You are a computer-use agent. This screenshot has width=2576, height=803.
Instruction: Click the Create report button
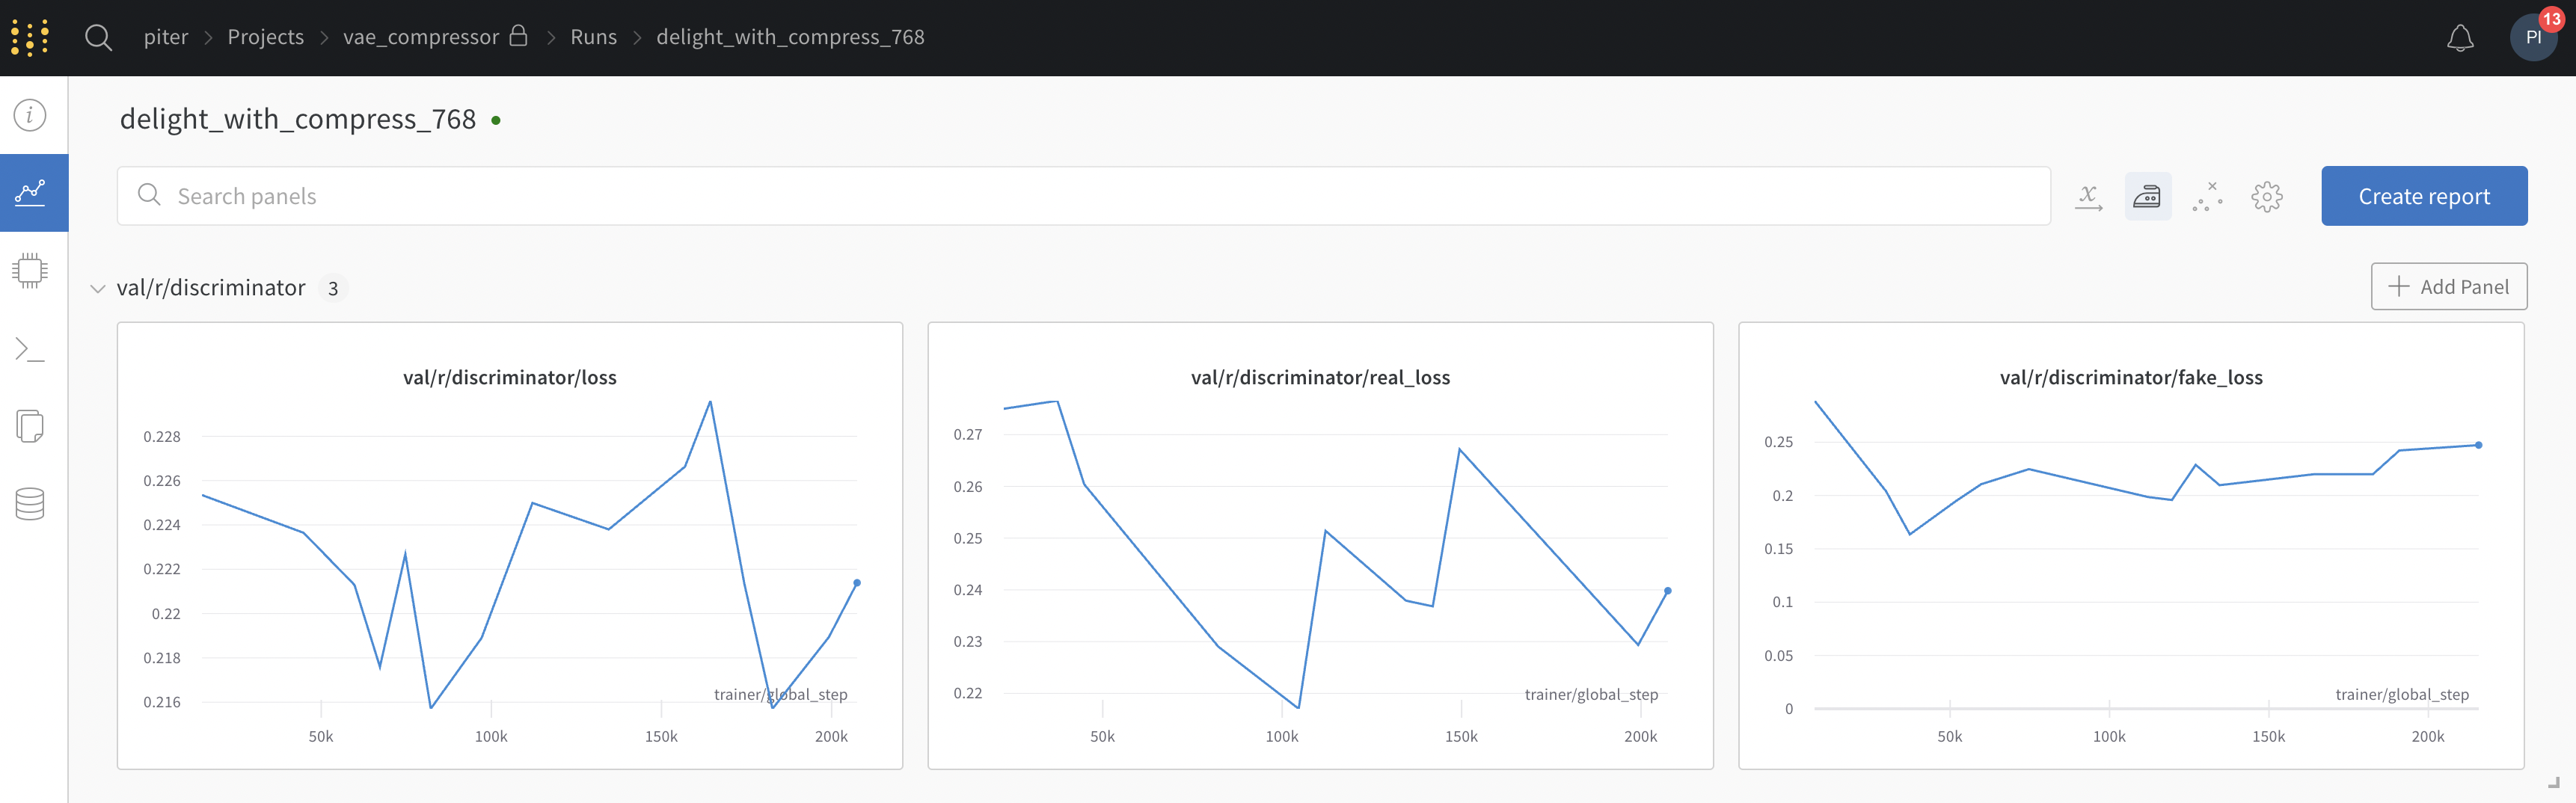click(x=2424, y=195)
